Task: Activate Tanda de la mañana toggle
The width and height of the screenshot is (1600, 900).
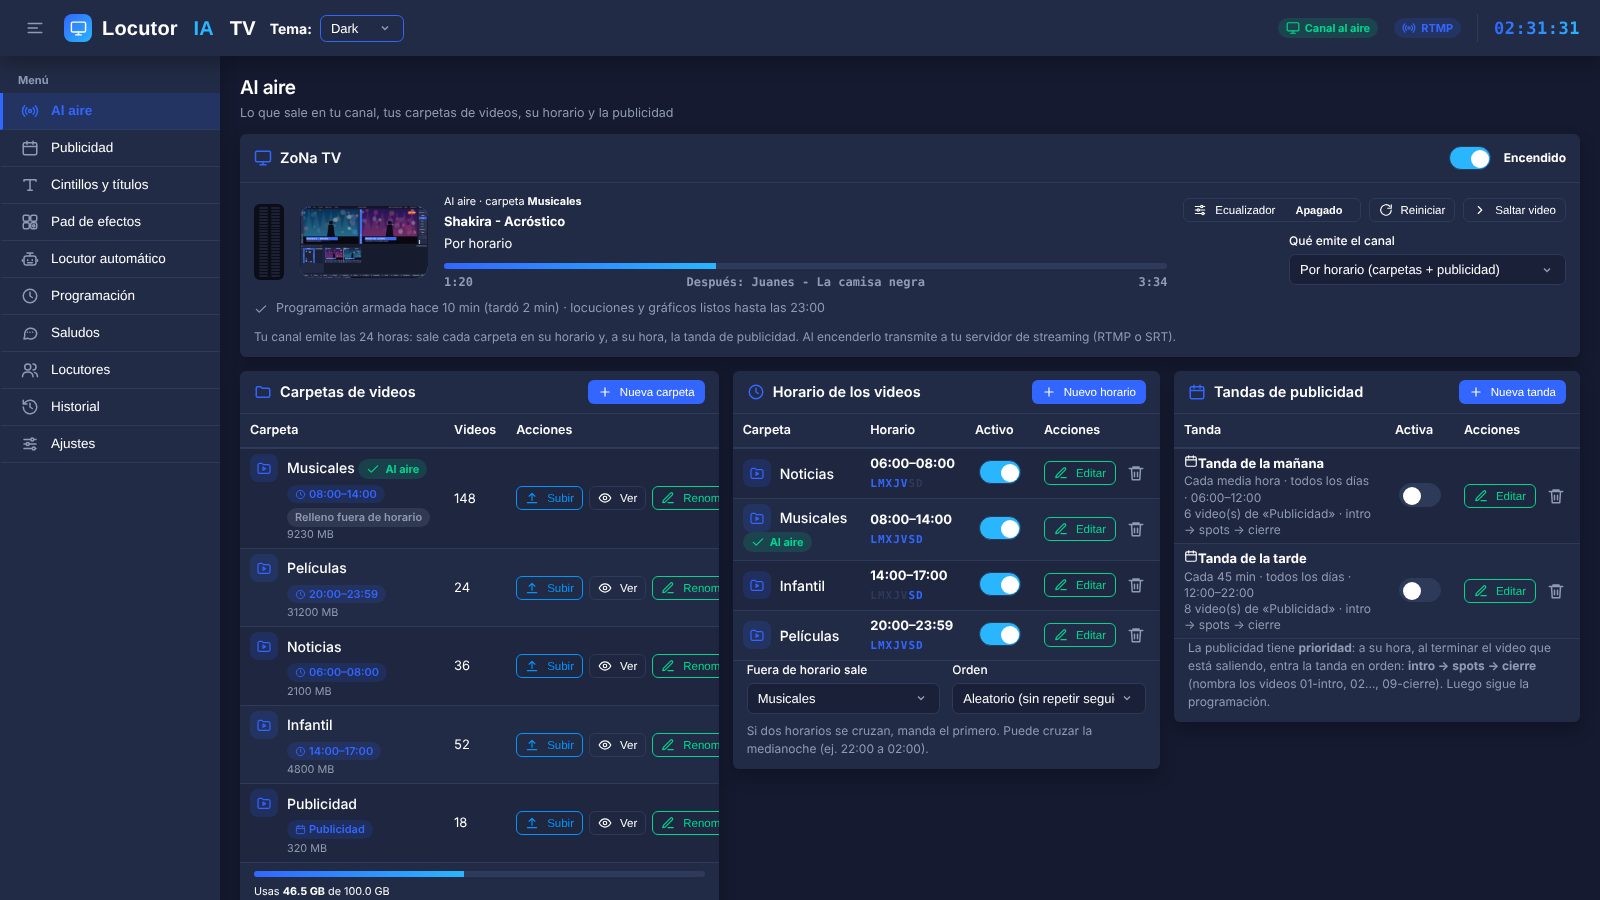Action: pyautogui.click(x=1420, y=496)
